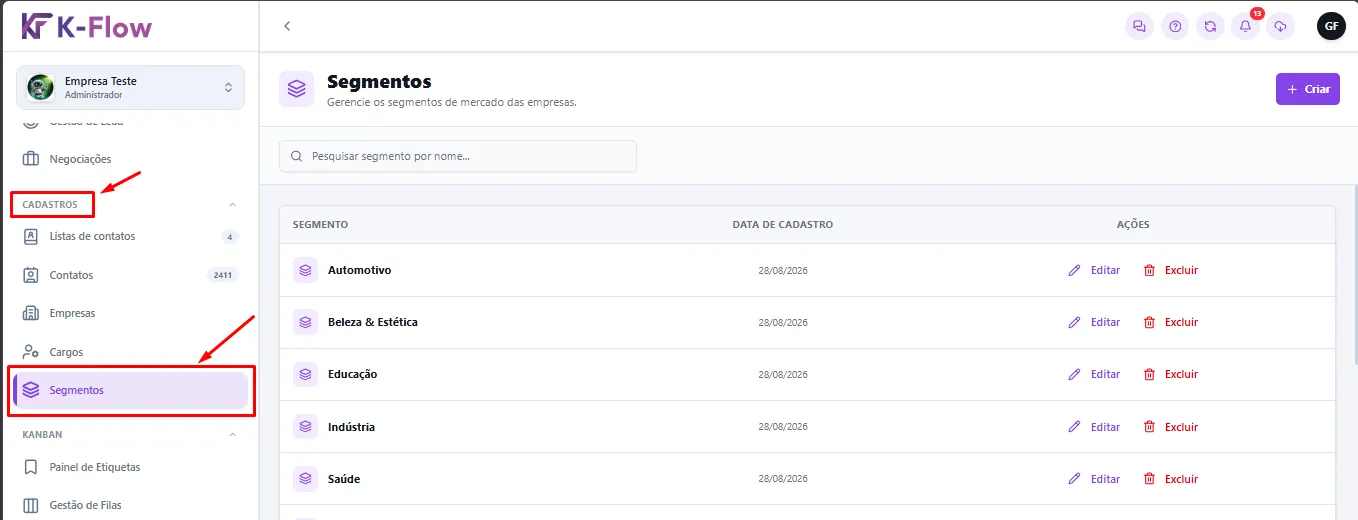Click the 28/08/2026 date in Saúde row

(x=783, y=480)
